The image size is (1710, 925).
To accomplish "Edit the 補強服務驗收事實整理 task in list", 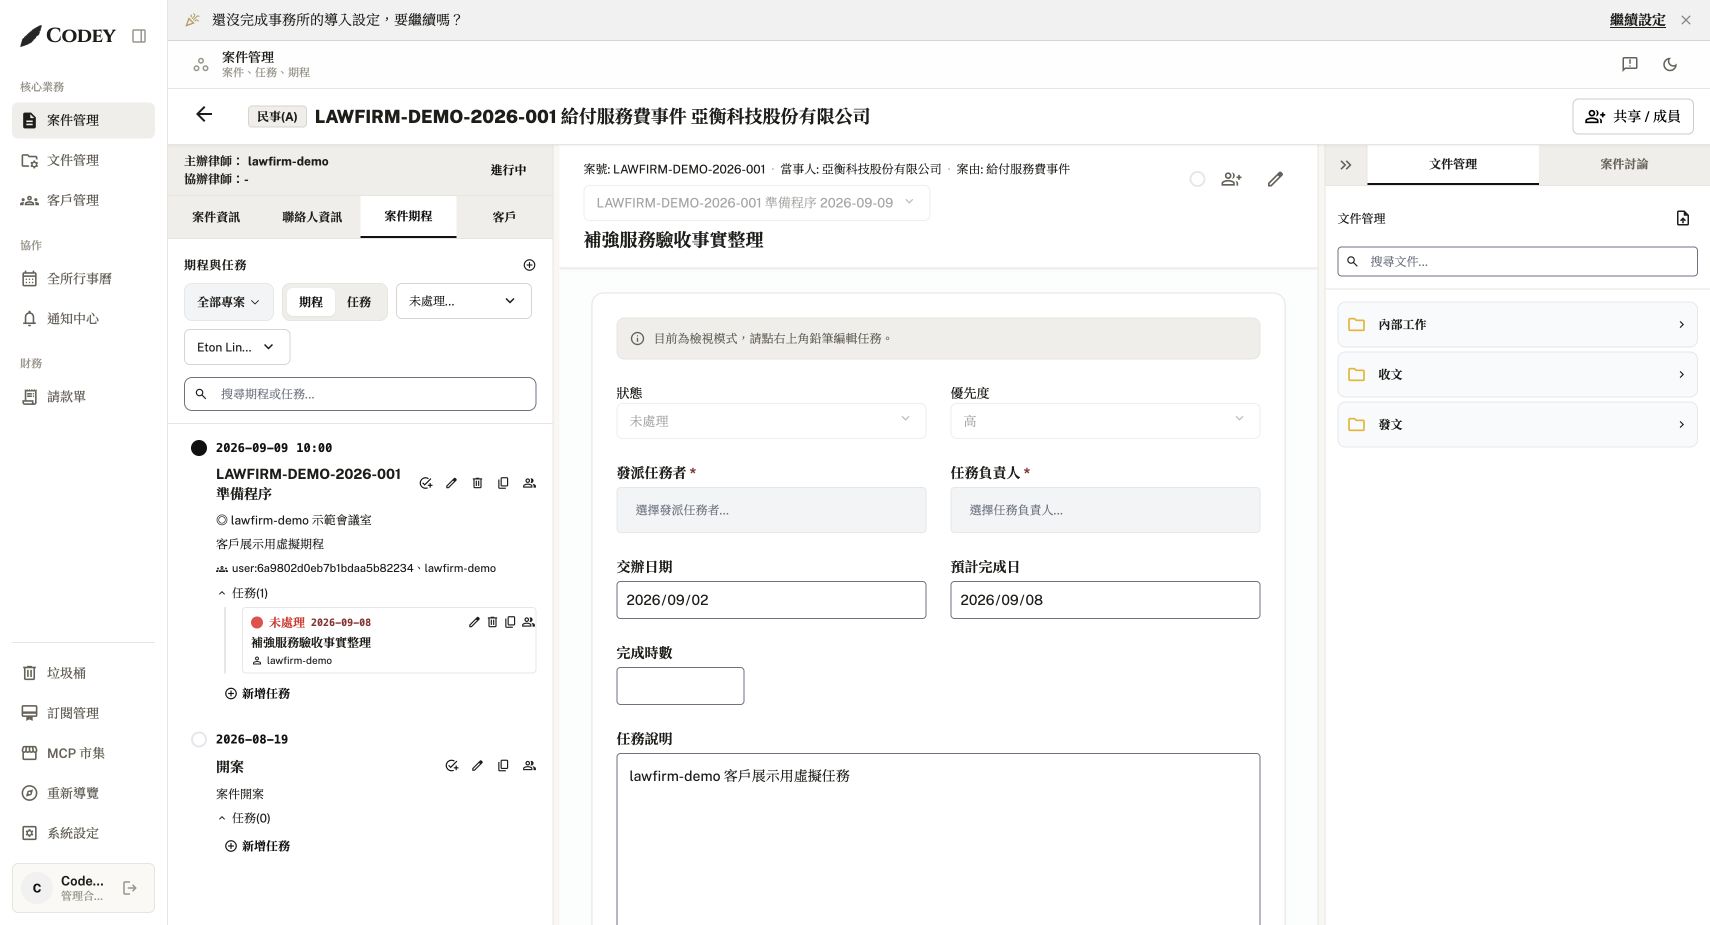I will point(474,622).
